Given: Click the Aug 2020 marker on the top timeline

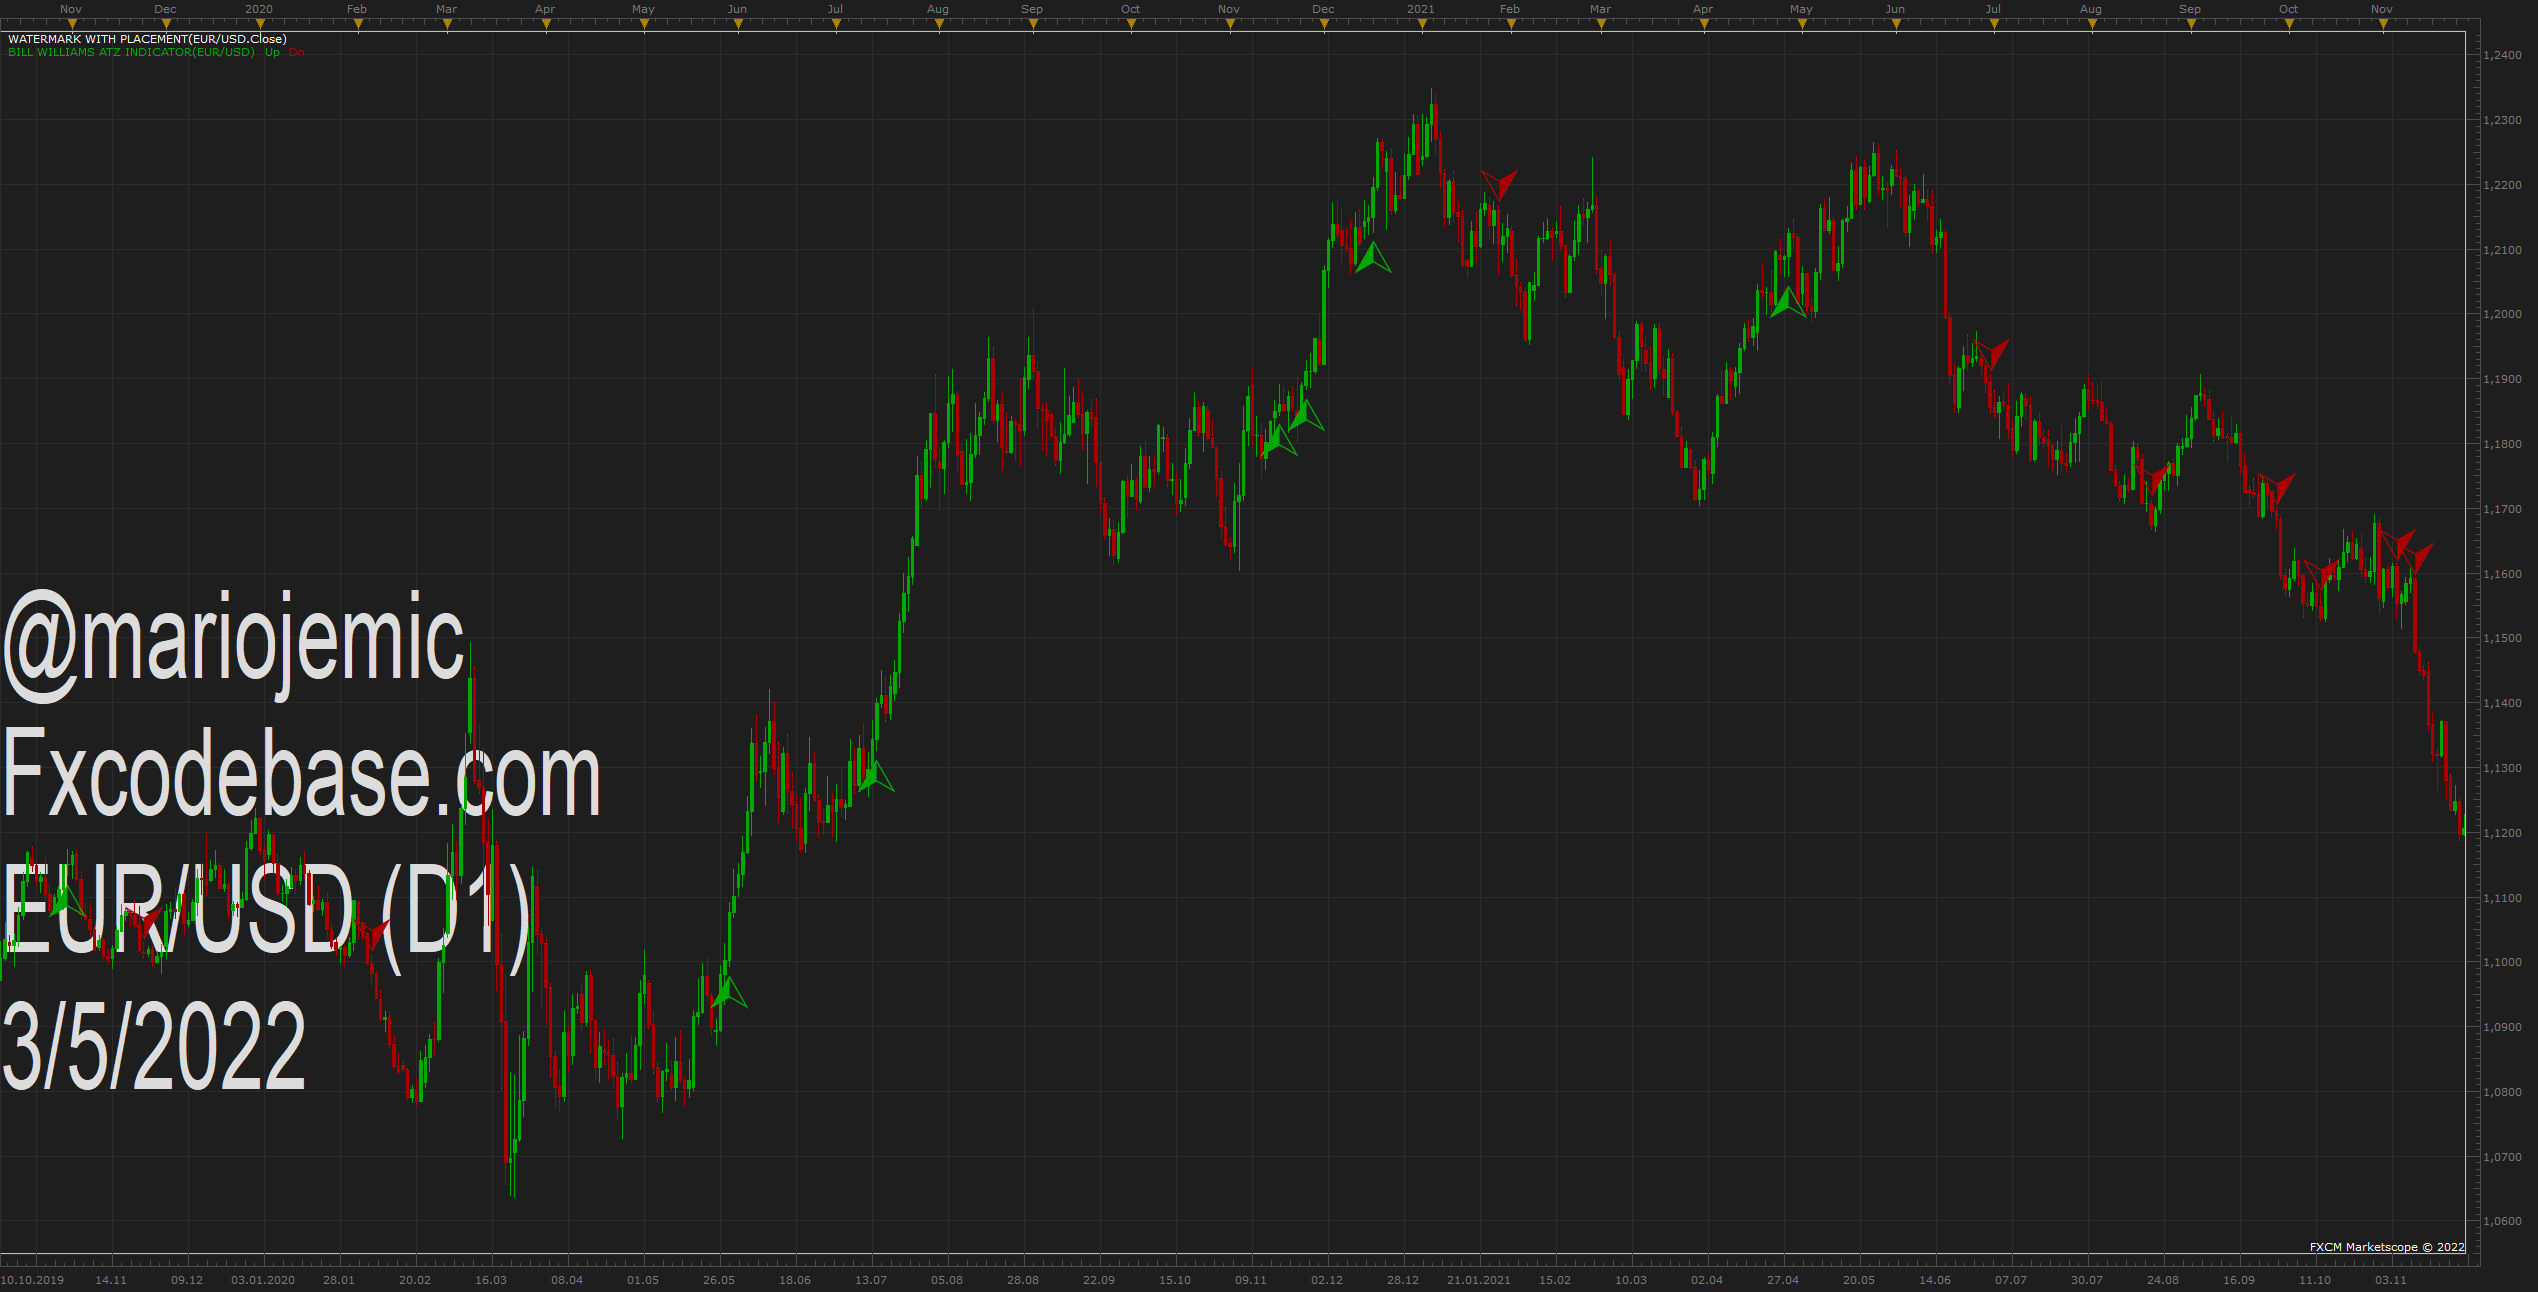Looking at the screenshot, I should click(x=938, y=9).
